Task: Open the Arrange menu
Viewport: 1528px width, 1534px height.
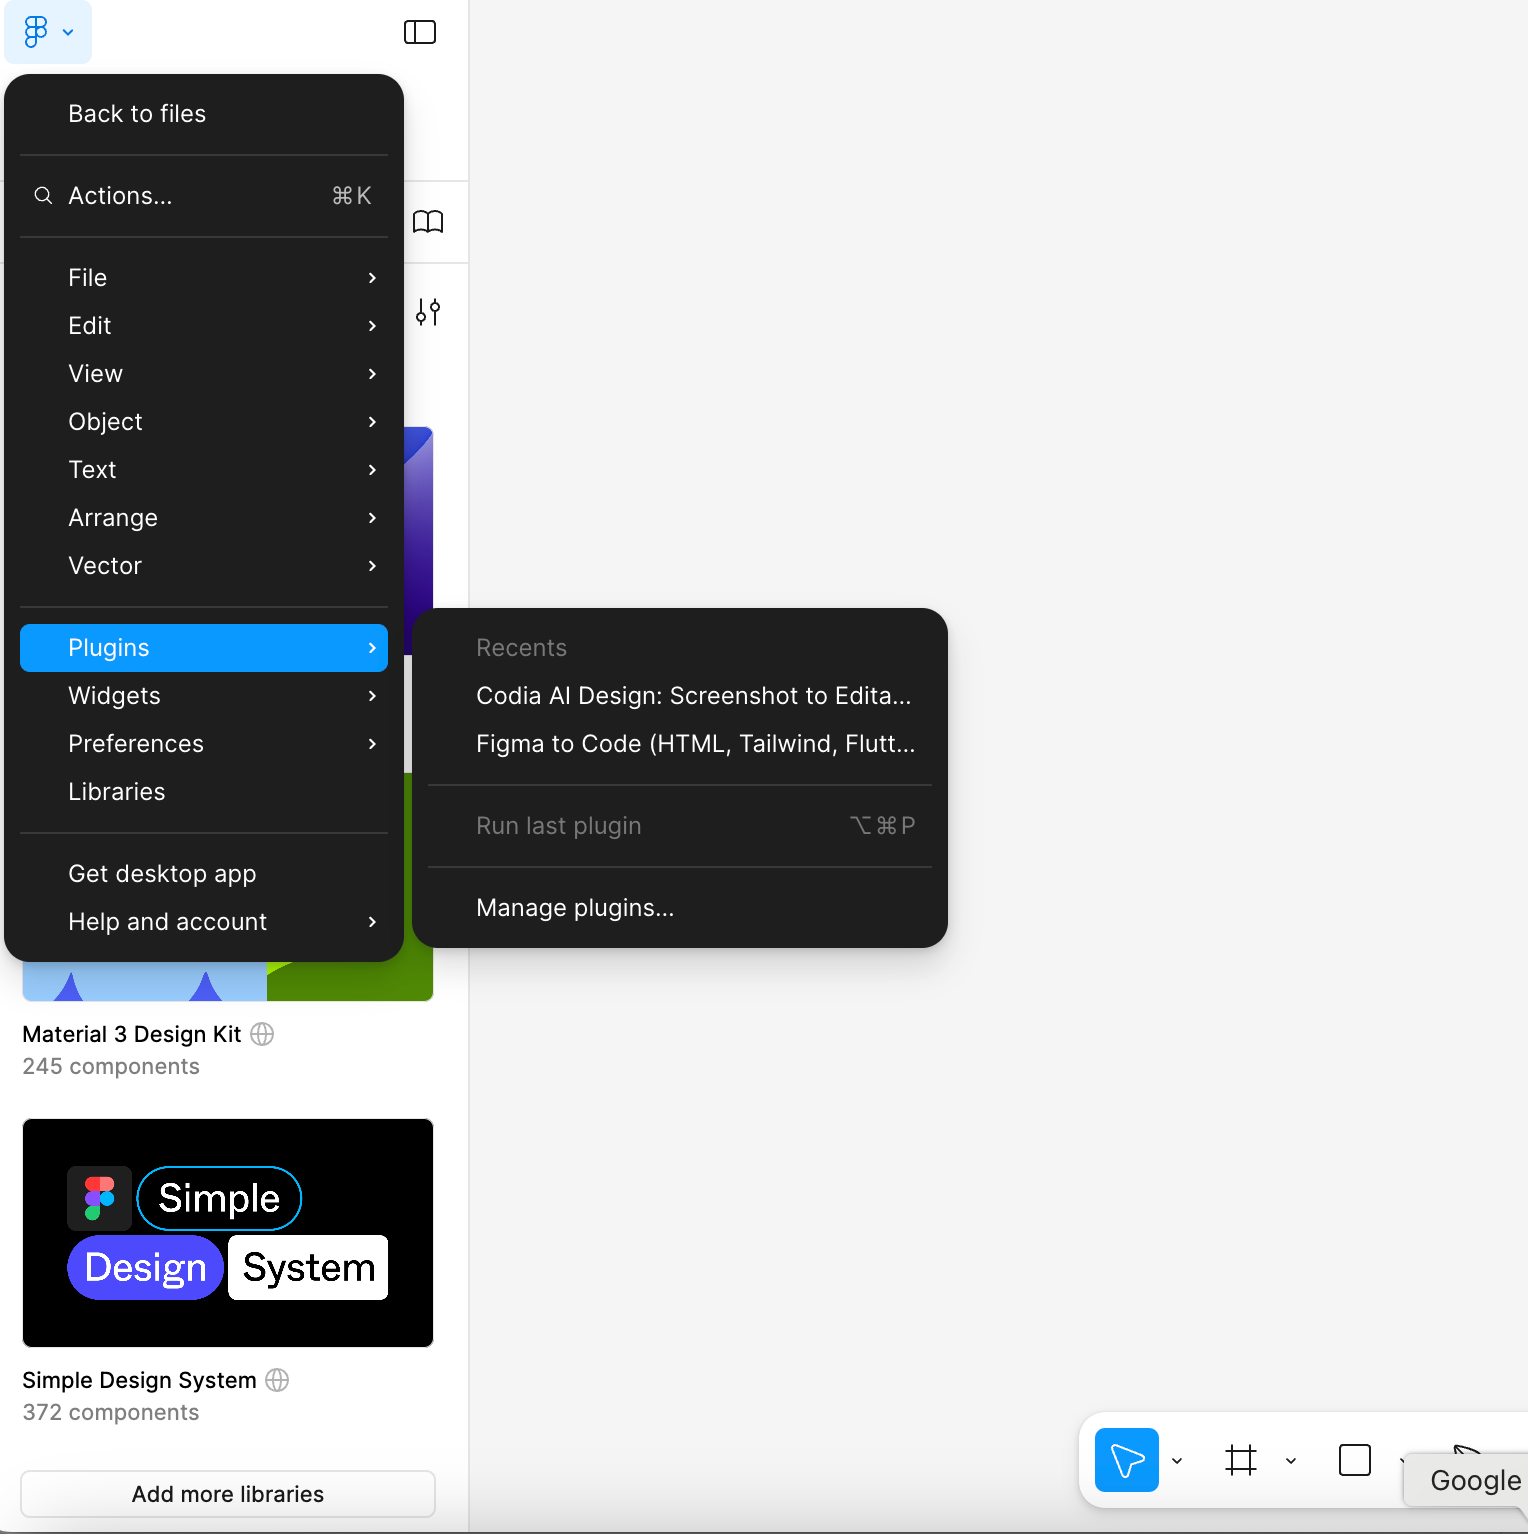Action: click(x=204, y=518)
